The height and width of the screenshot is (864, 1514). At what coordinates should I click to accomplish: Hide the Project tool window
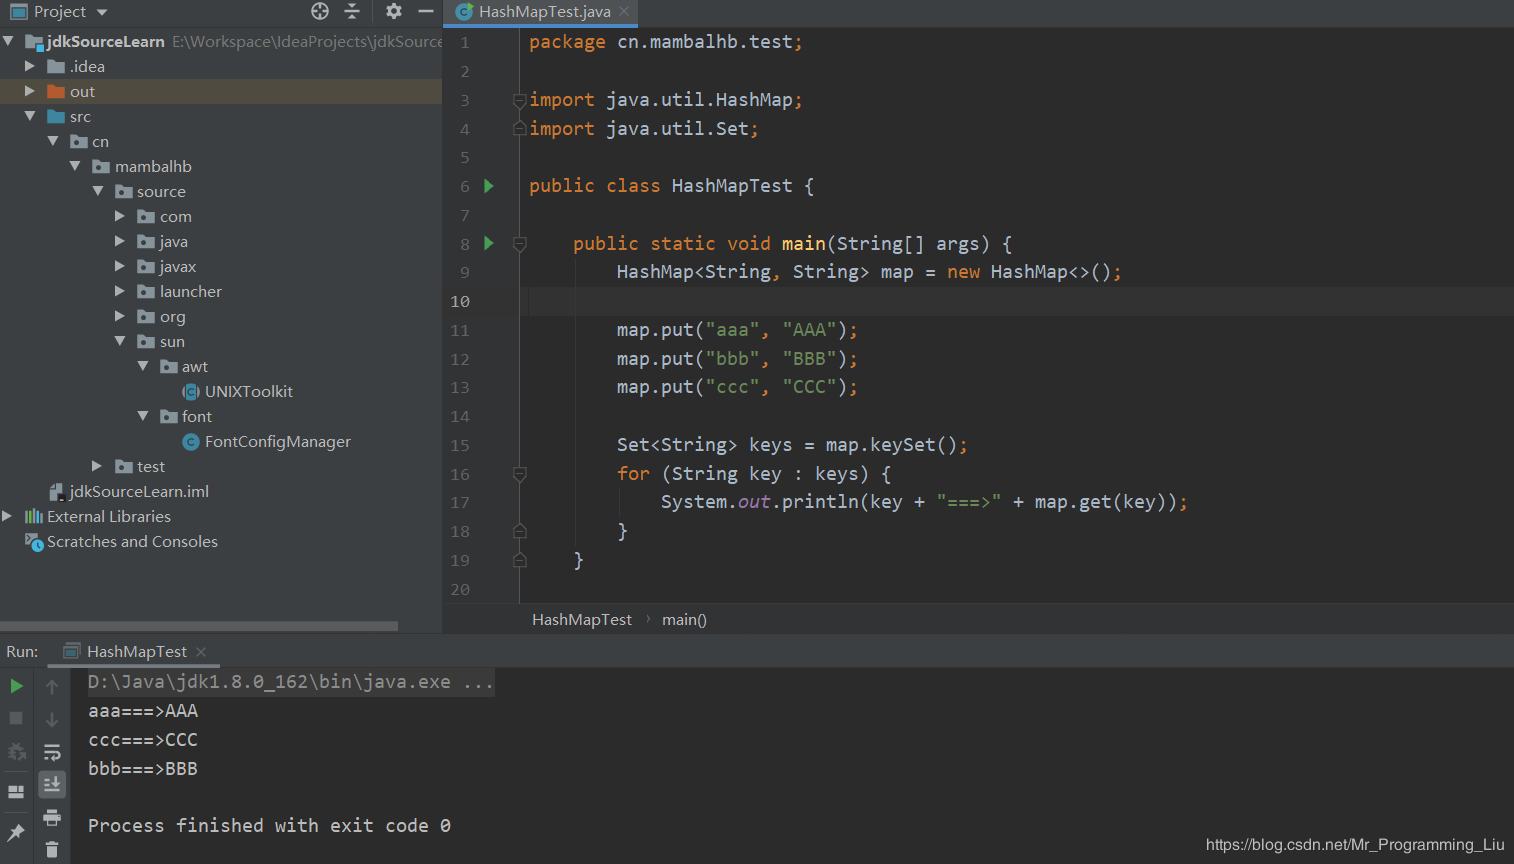pyautogui.click(x=426, y=11)
